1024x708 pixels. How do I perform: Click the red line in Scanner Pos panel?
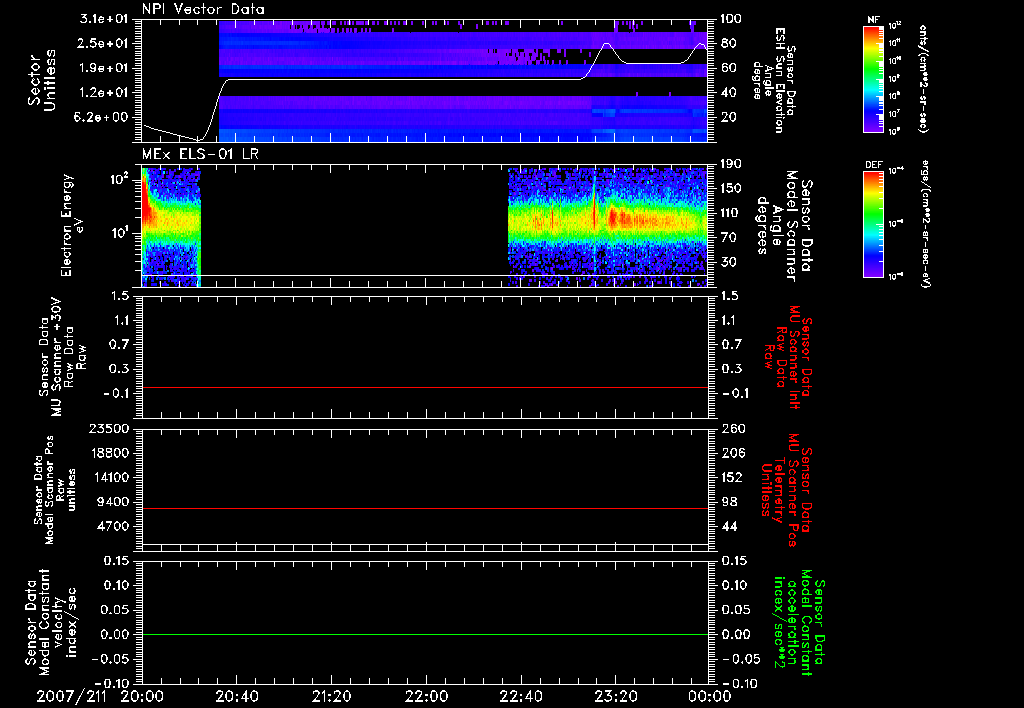coord(425,508)
